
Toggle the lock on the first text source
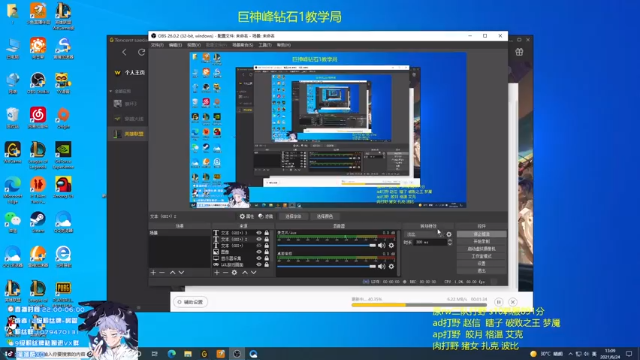(267, 233)
